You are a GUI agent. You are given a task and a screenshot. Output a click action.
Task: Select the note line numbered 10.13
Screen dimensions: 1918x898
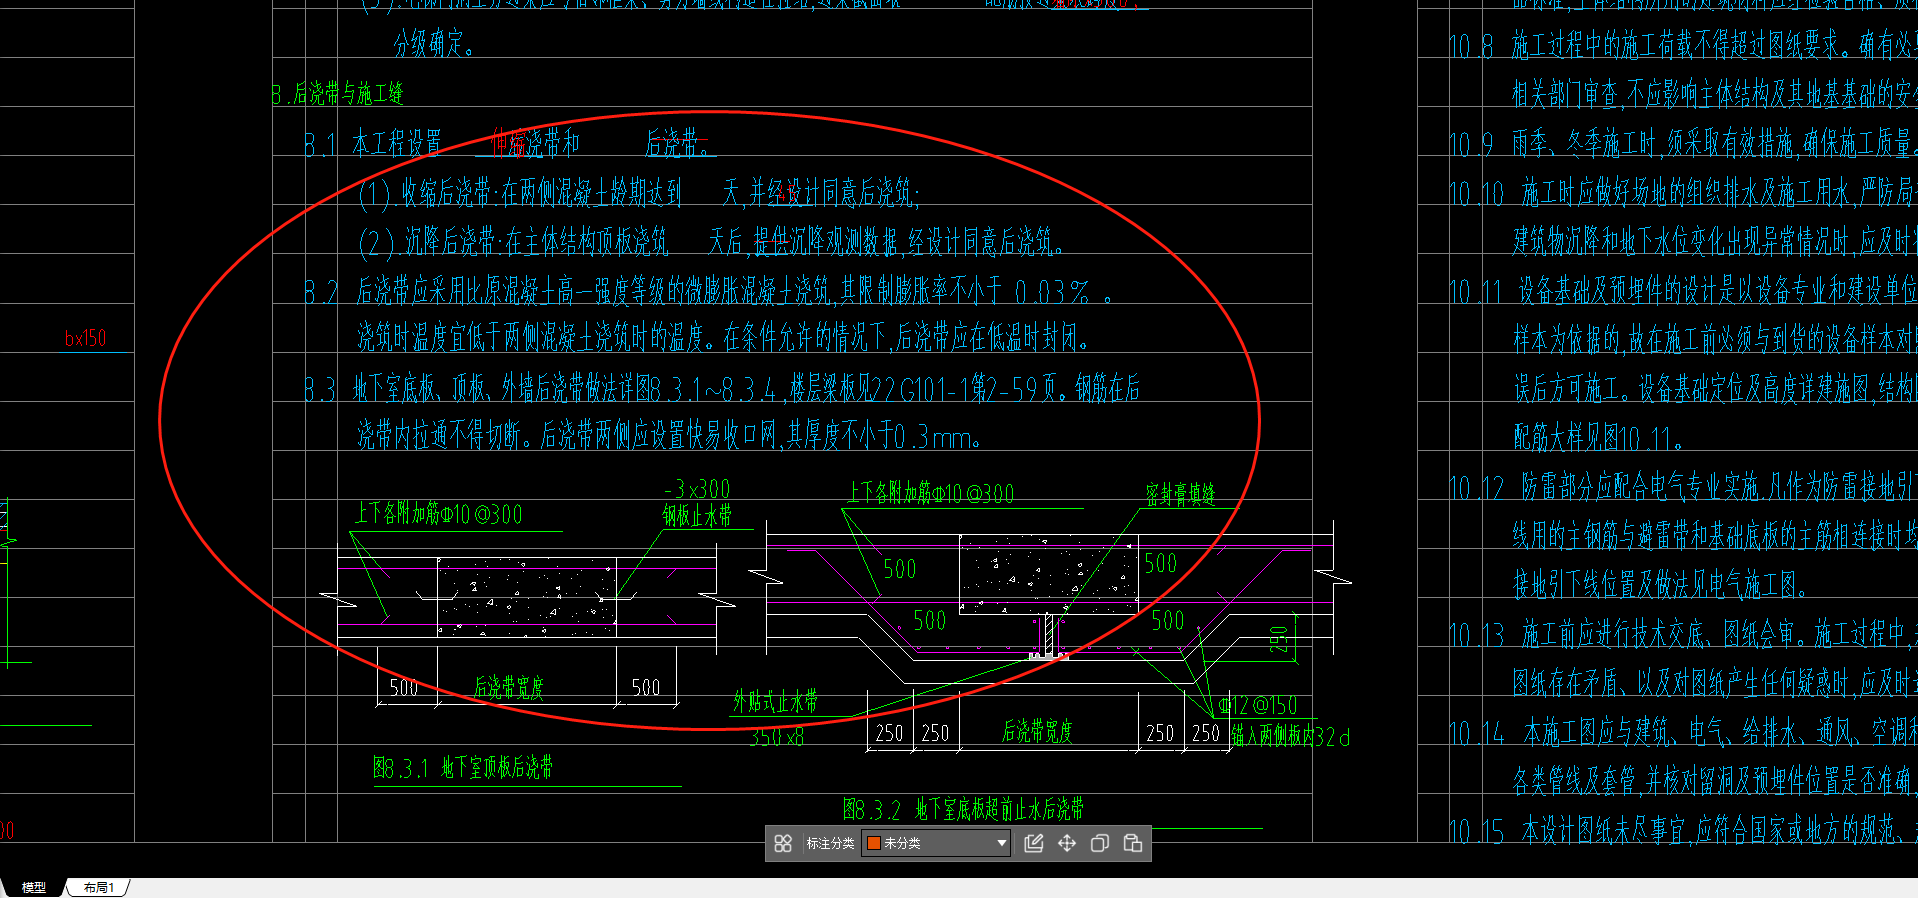[1683, 634]
